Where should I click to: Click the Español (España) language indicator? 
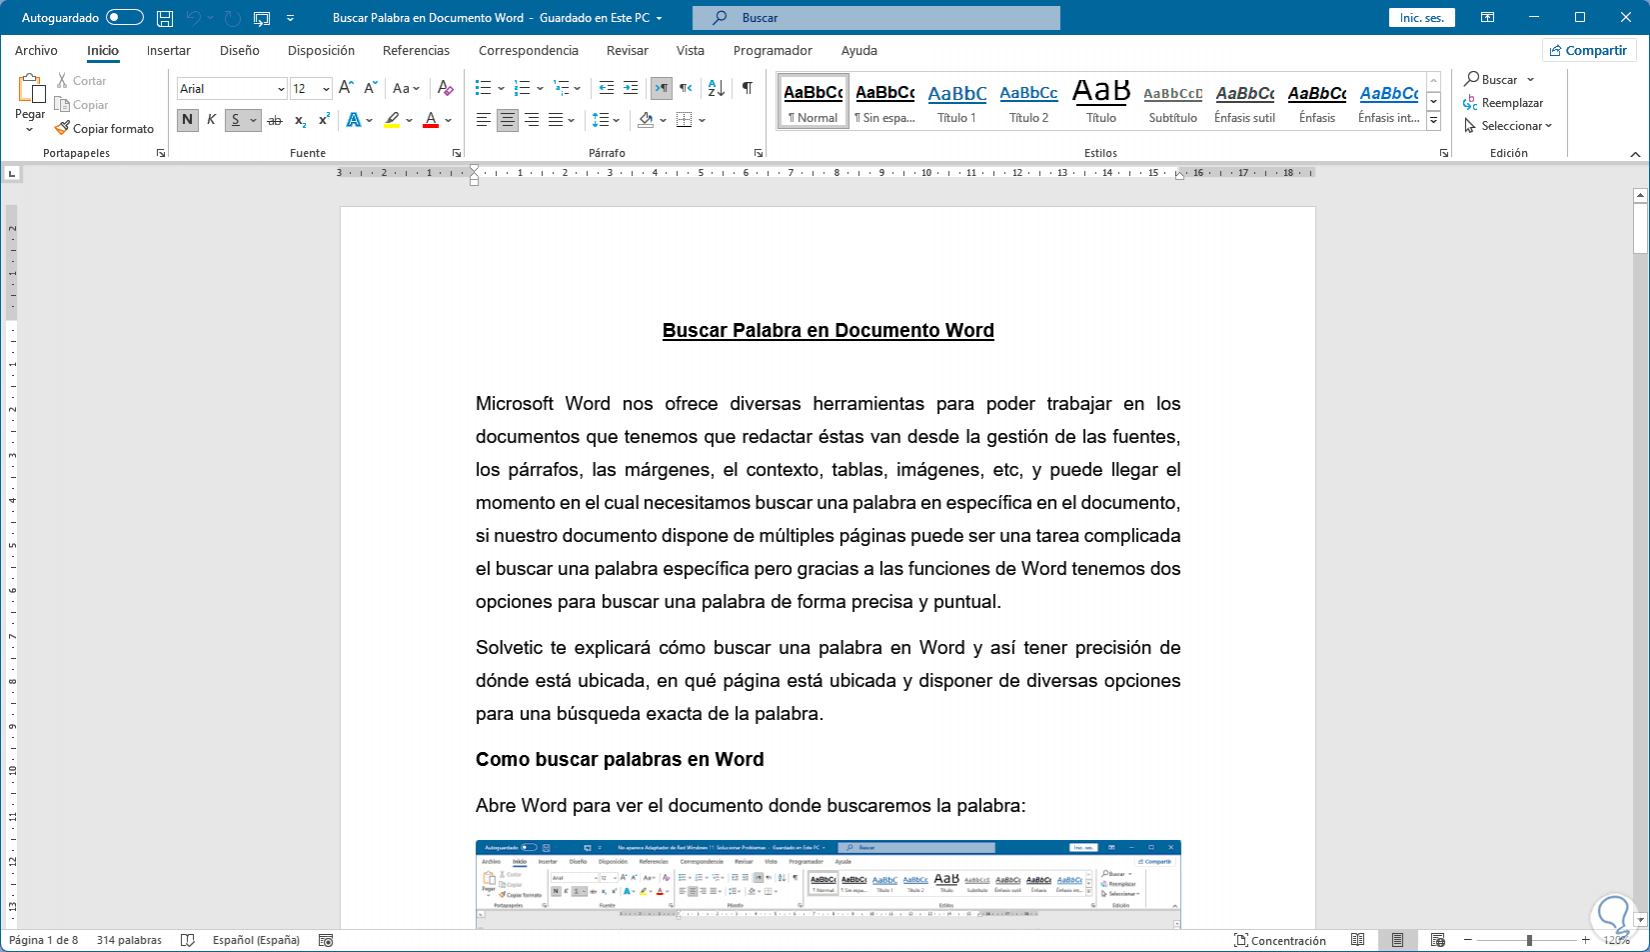tap(256, 940)
